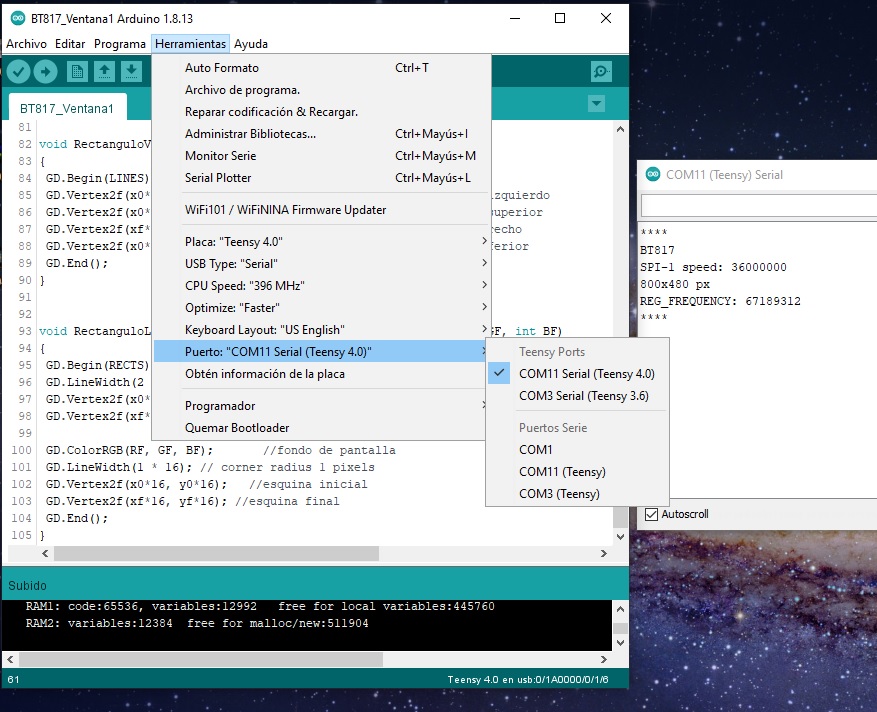The image size is (877, 712).
Task: Select the COM1 serial port
Action: 578,449
